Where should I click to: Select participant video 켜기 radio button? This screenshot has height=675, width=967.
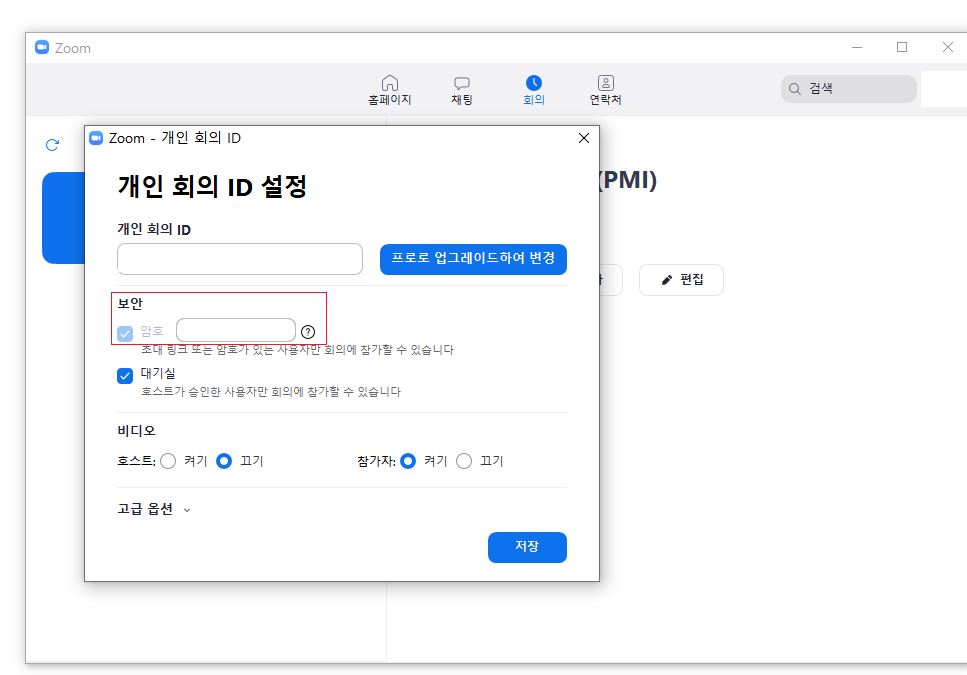point(408,461)
